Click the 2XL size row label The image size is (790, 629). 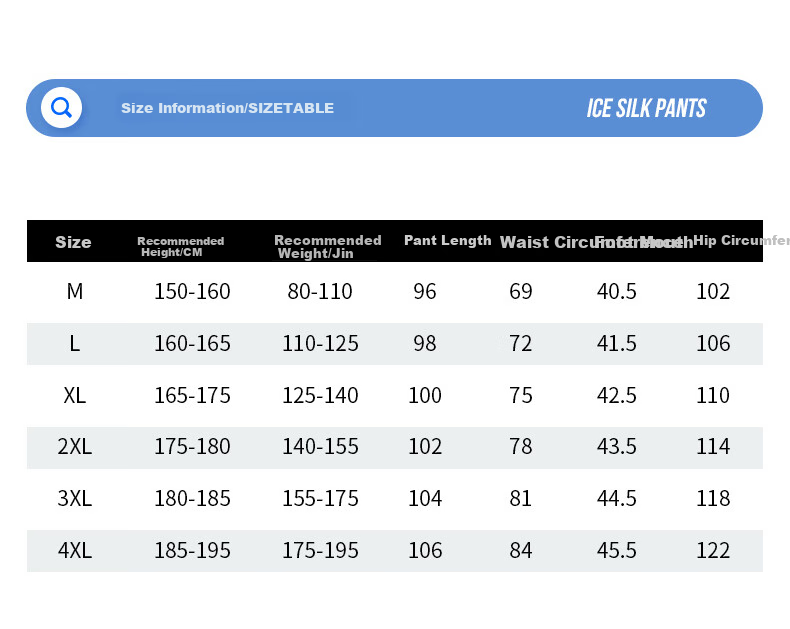coord(75,447)
